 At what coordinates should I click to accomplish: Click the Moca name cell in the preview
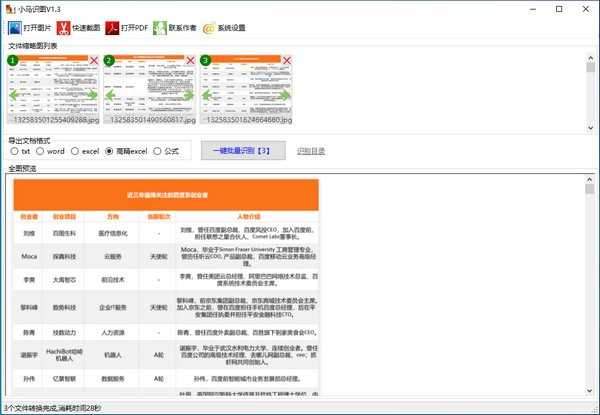[29, 256]
